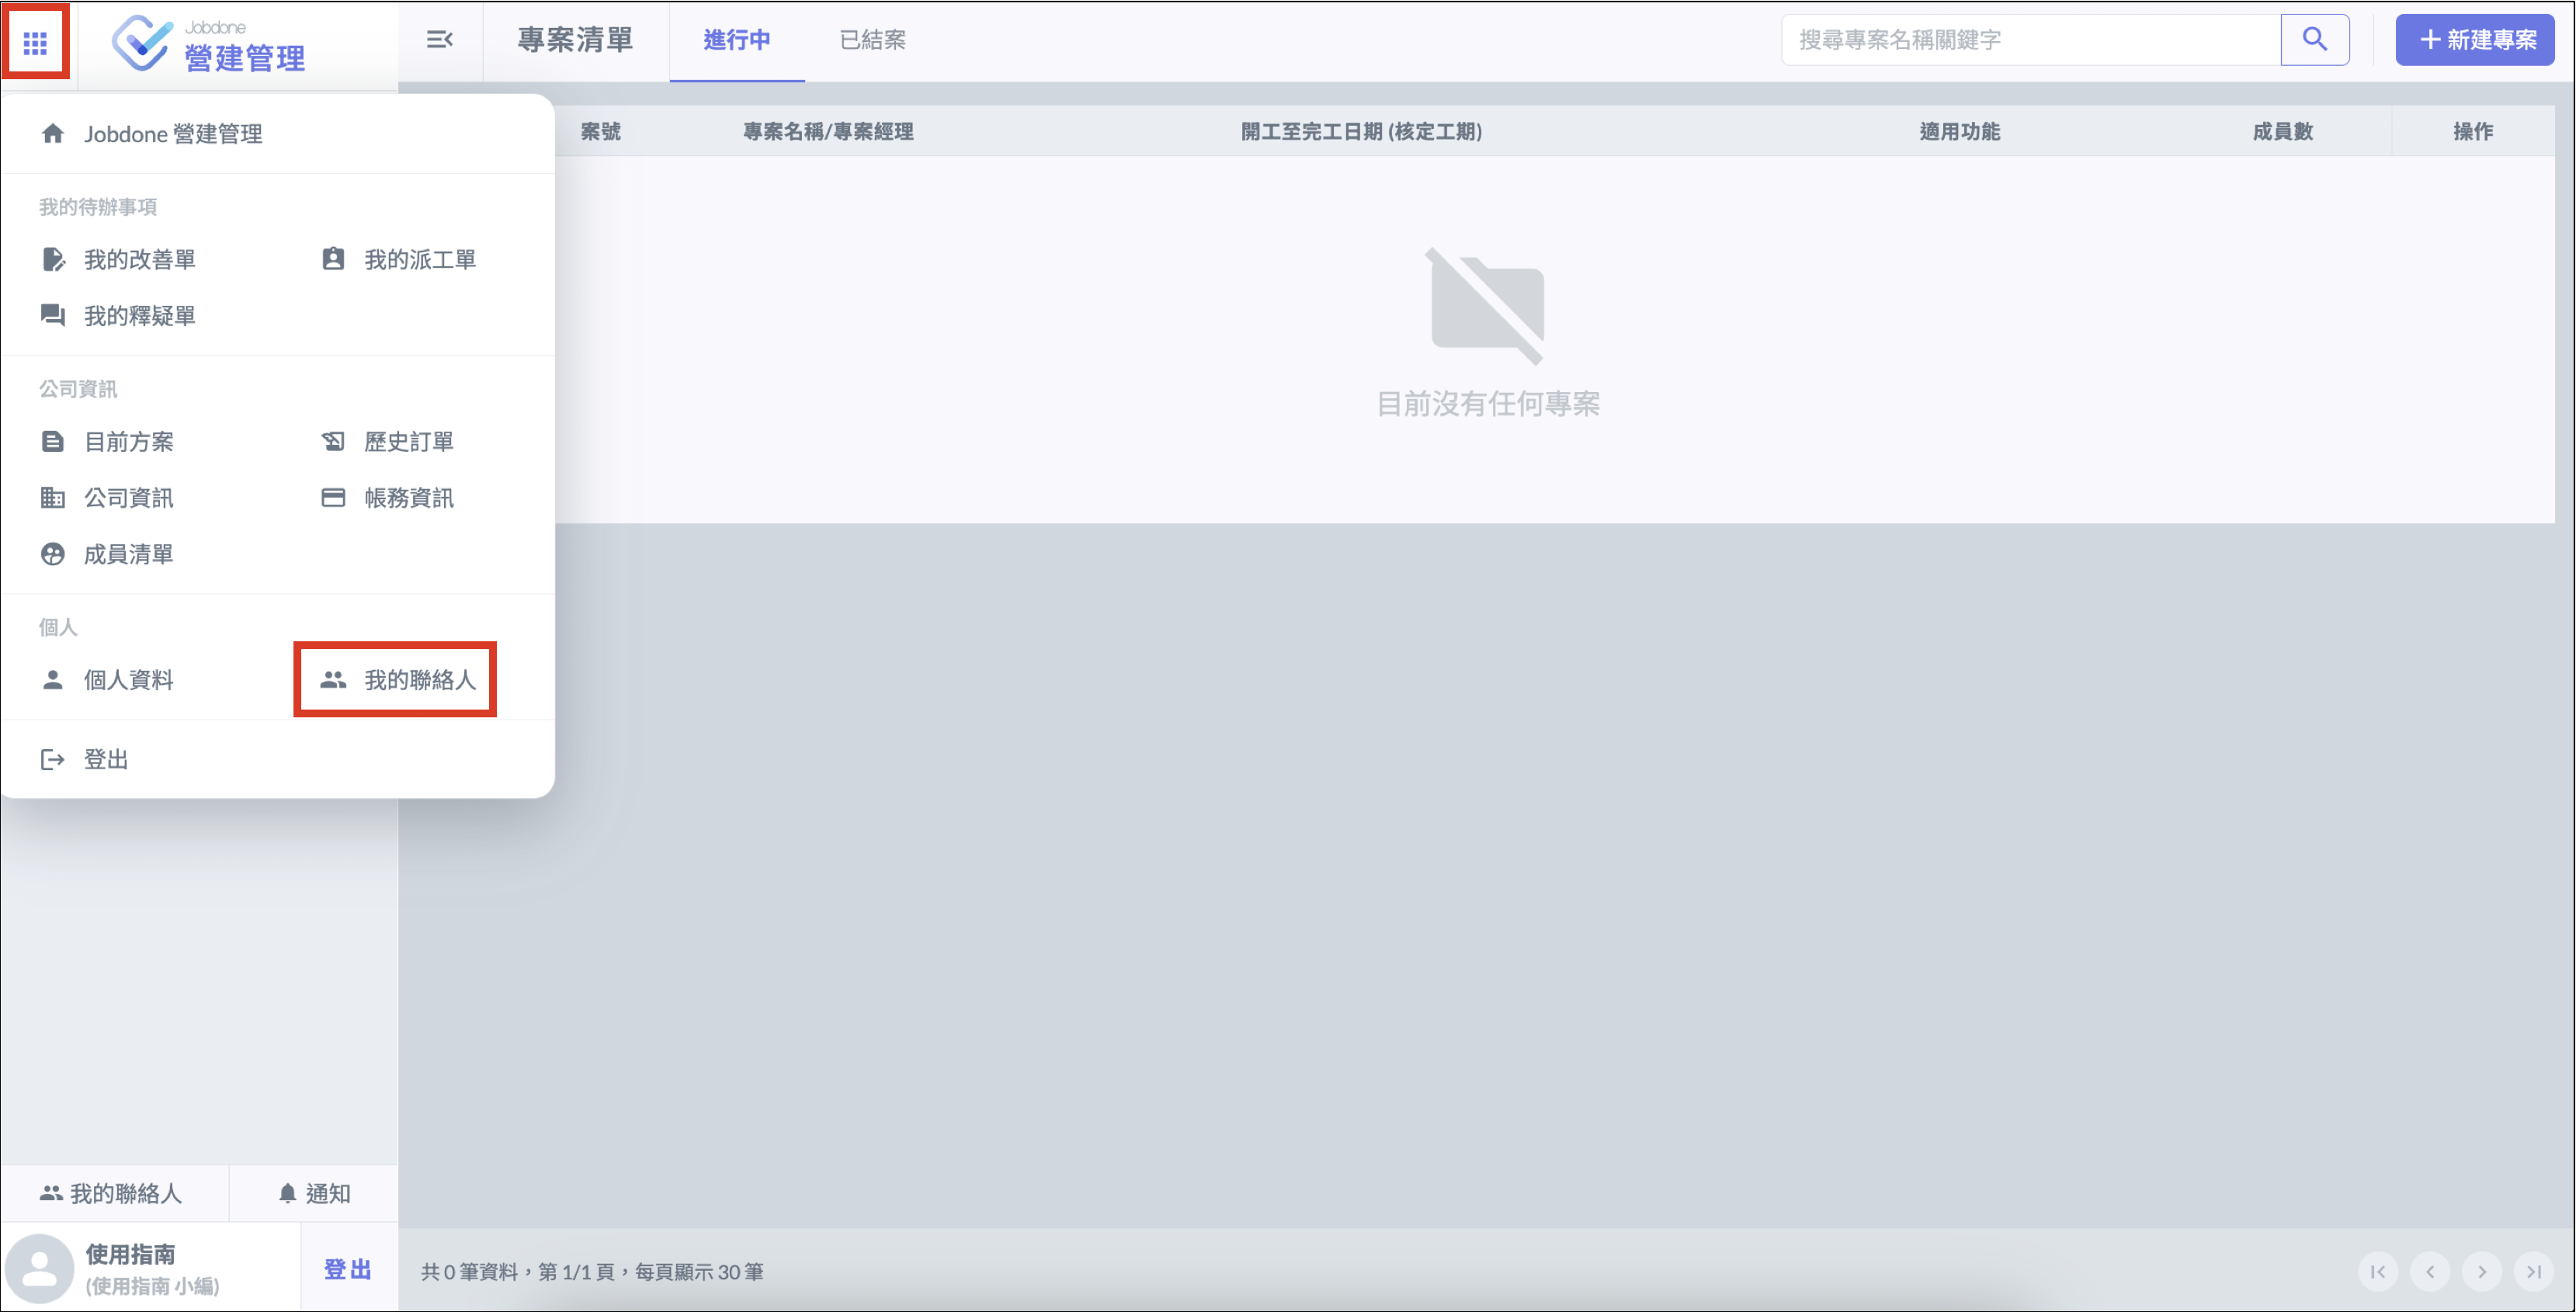
Task: Collapse the sidebar with the menu icon
Action: click(439, 39)
